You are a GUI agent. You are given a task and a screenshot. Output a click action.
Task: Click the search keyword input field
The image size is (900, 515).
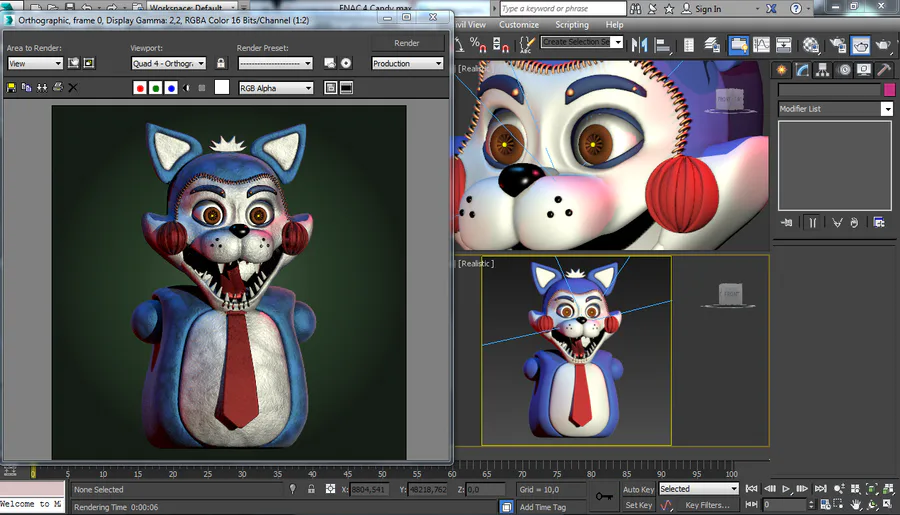(x=562, y=9)
